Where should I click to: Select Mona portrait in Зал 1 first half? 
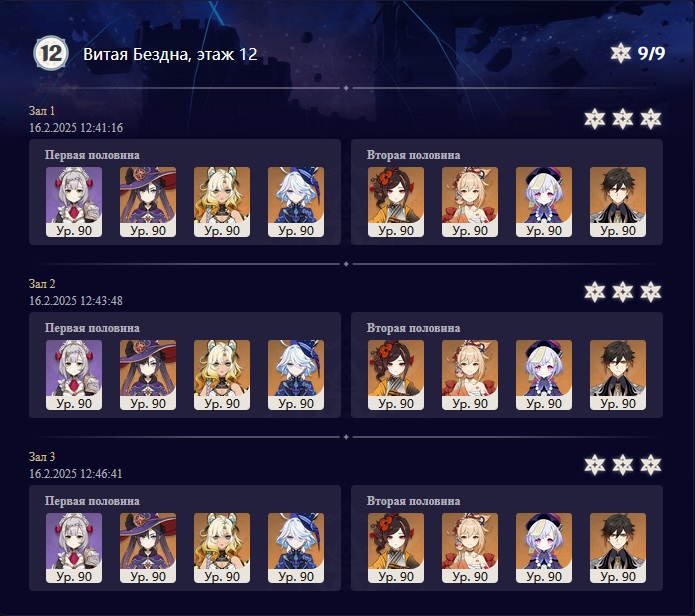(x=148, y=202)
